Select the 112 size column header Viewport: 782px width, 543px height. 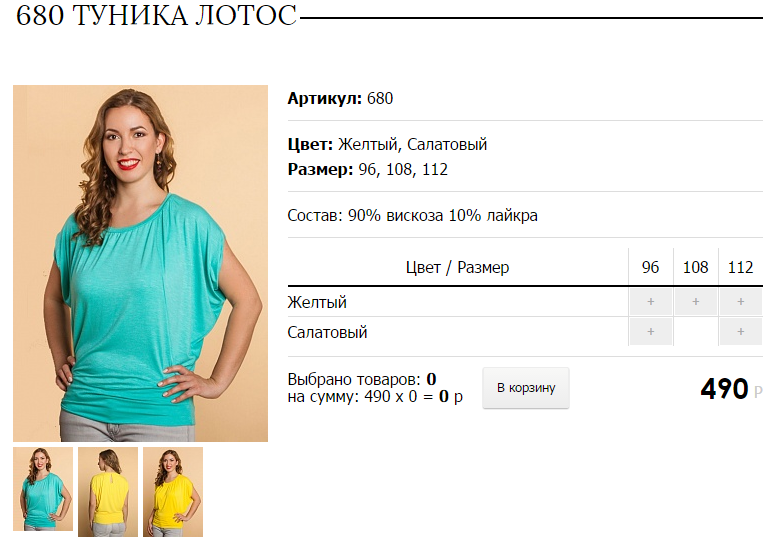741,267
